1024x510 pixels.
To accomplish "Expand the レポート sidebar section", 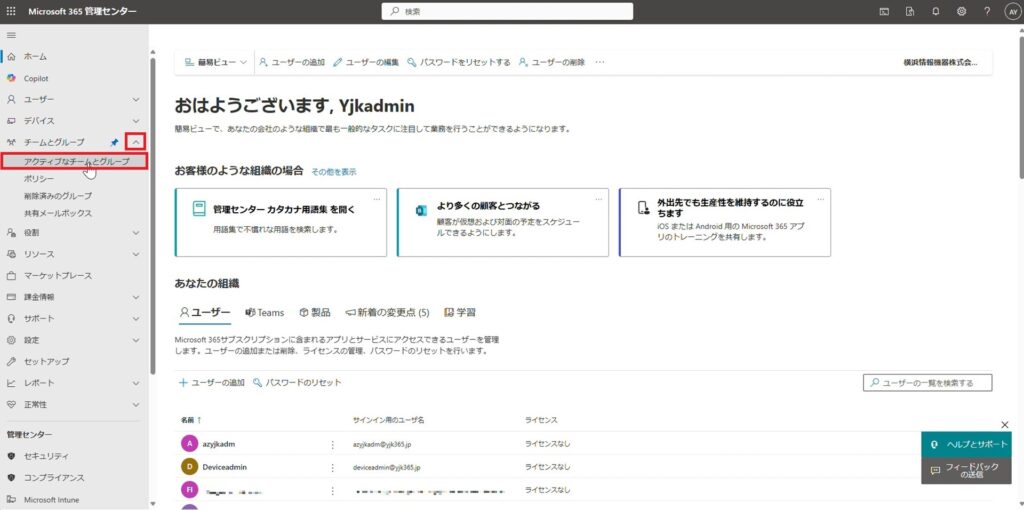I will click(136, 383).
